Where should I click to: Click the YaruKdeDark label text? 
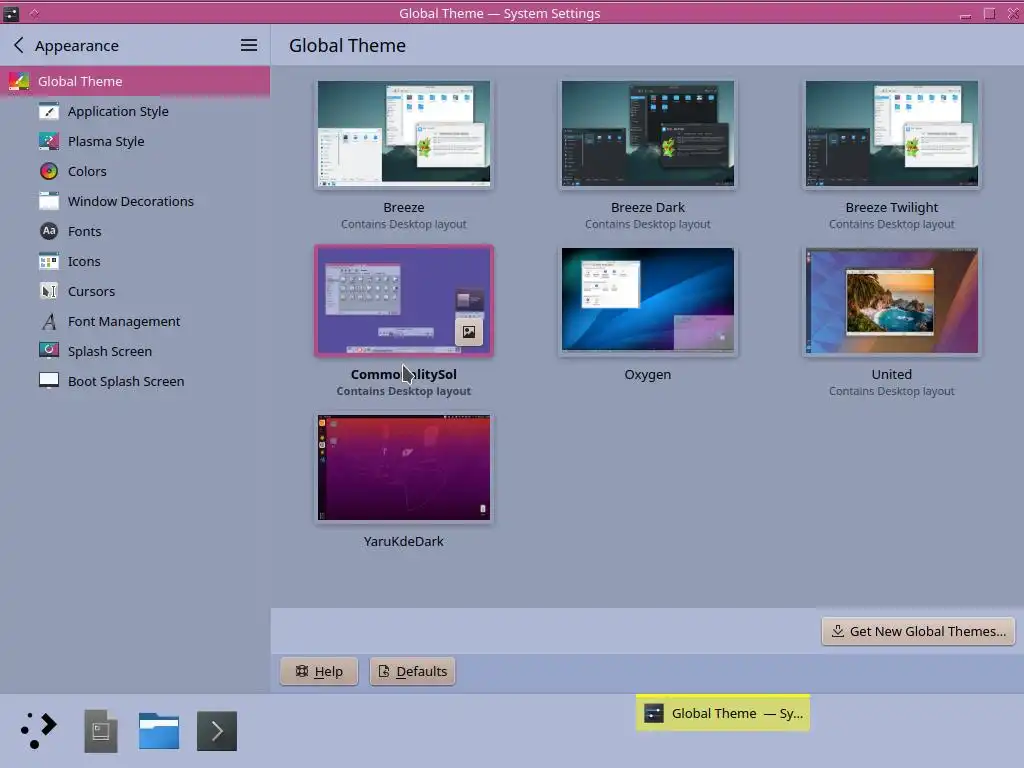click(x=404, y=541)
